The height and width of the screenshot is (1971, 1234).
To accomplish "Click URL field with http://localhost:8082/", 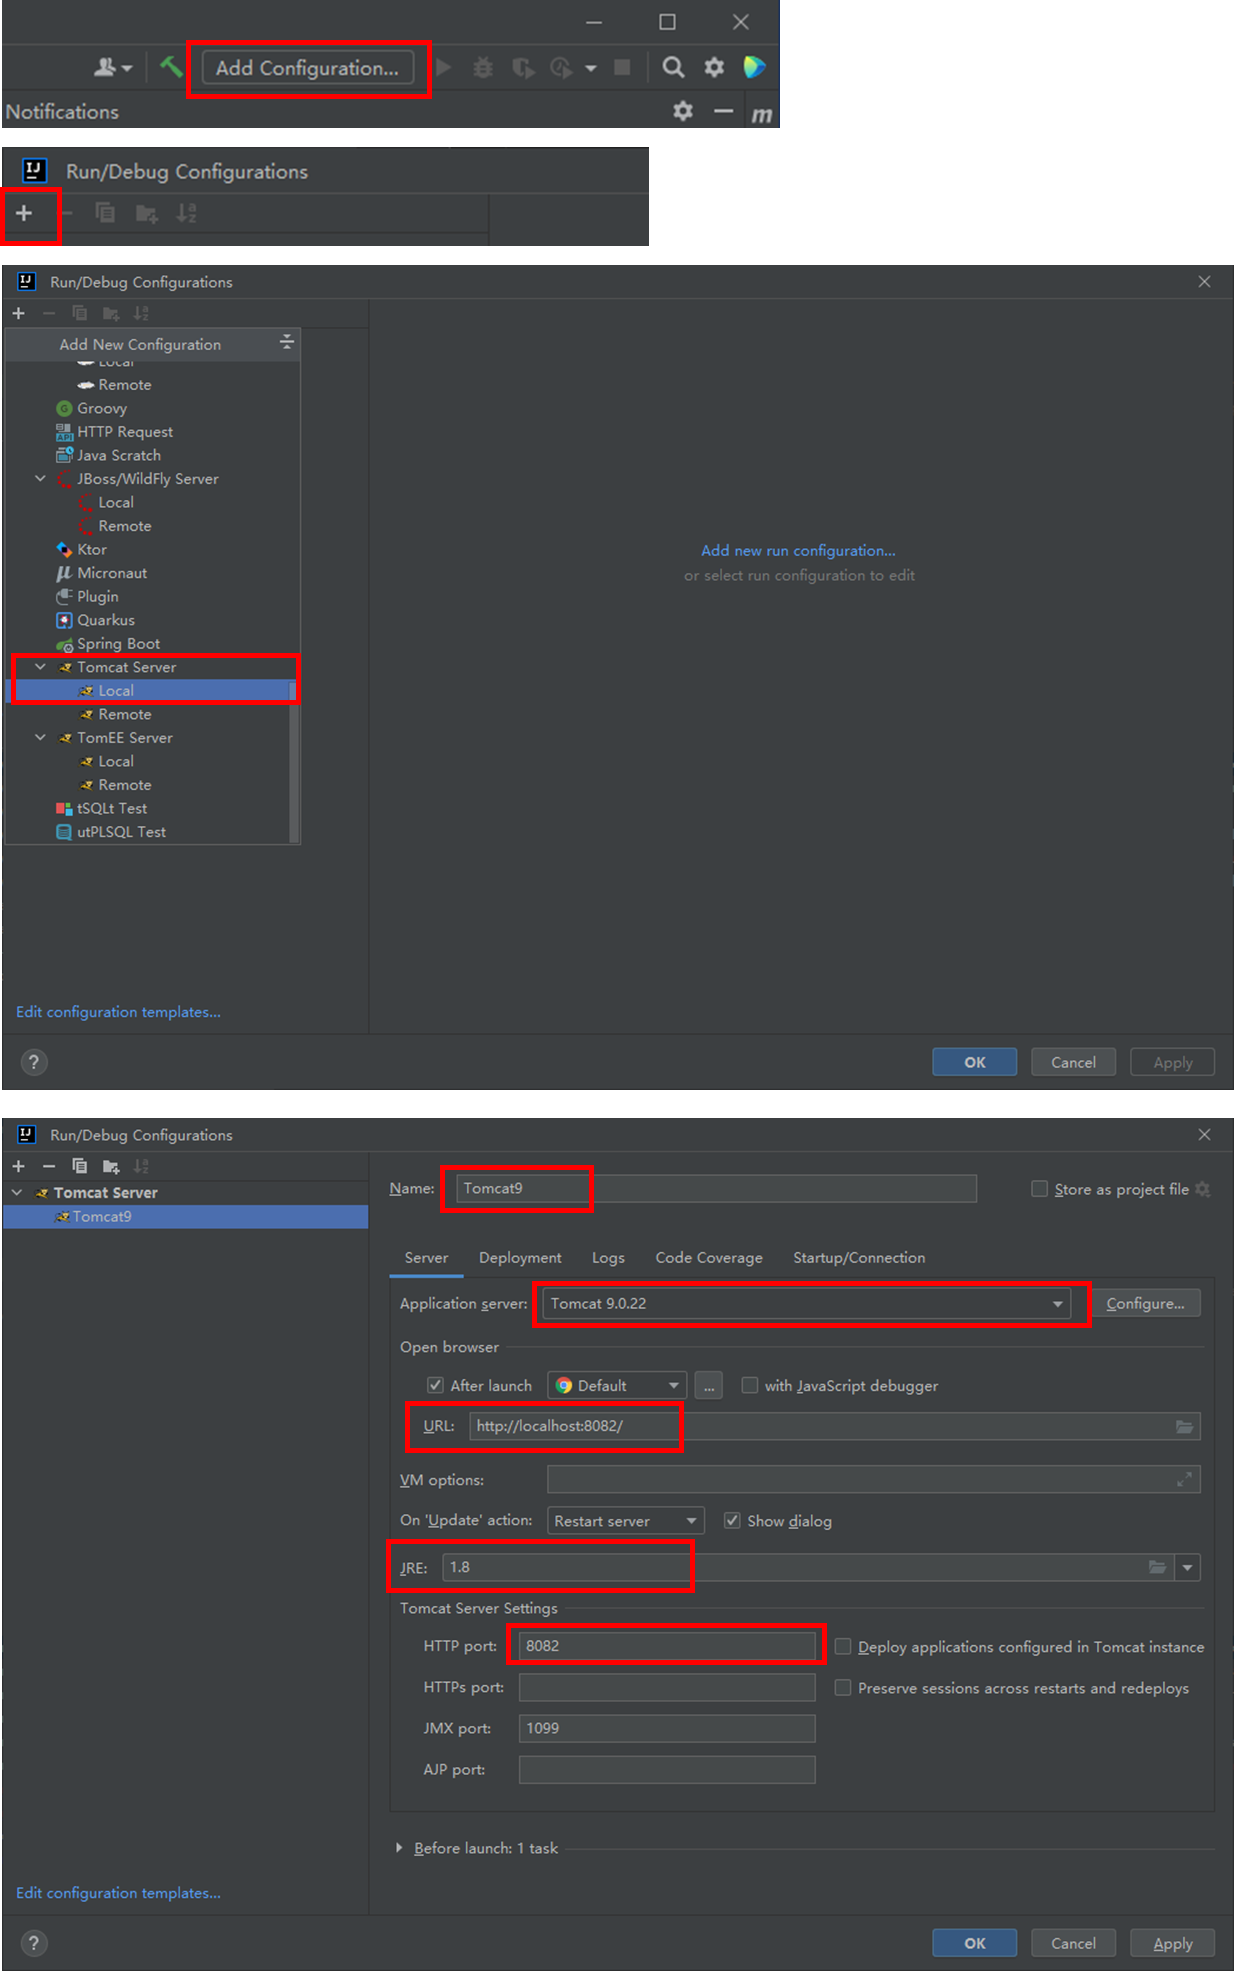I will click(x=834, y=1426).
